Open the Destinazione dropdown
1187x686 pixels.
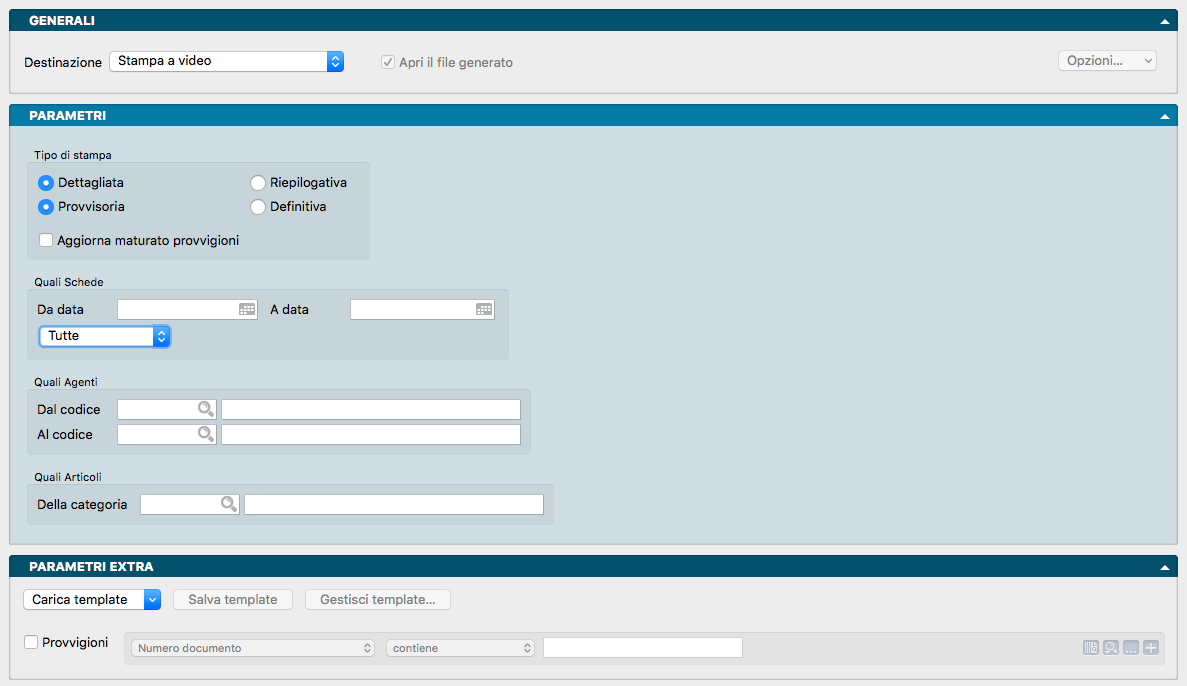pos(226,62)
